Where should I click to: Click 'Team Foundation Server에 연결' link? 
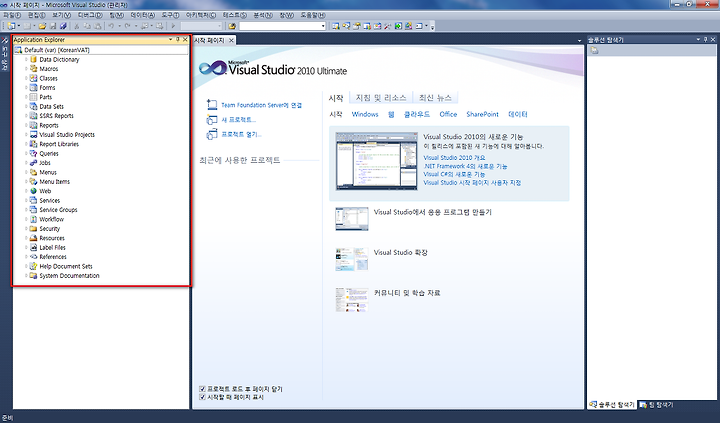pyautogui.click(x=261, y=105)
